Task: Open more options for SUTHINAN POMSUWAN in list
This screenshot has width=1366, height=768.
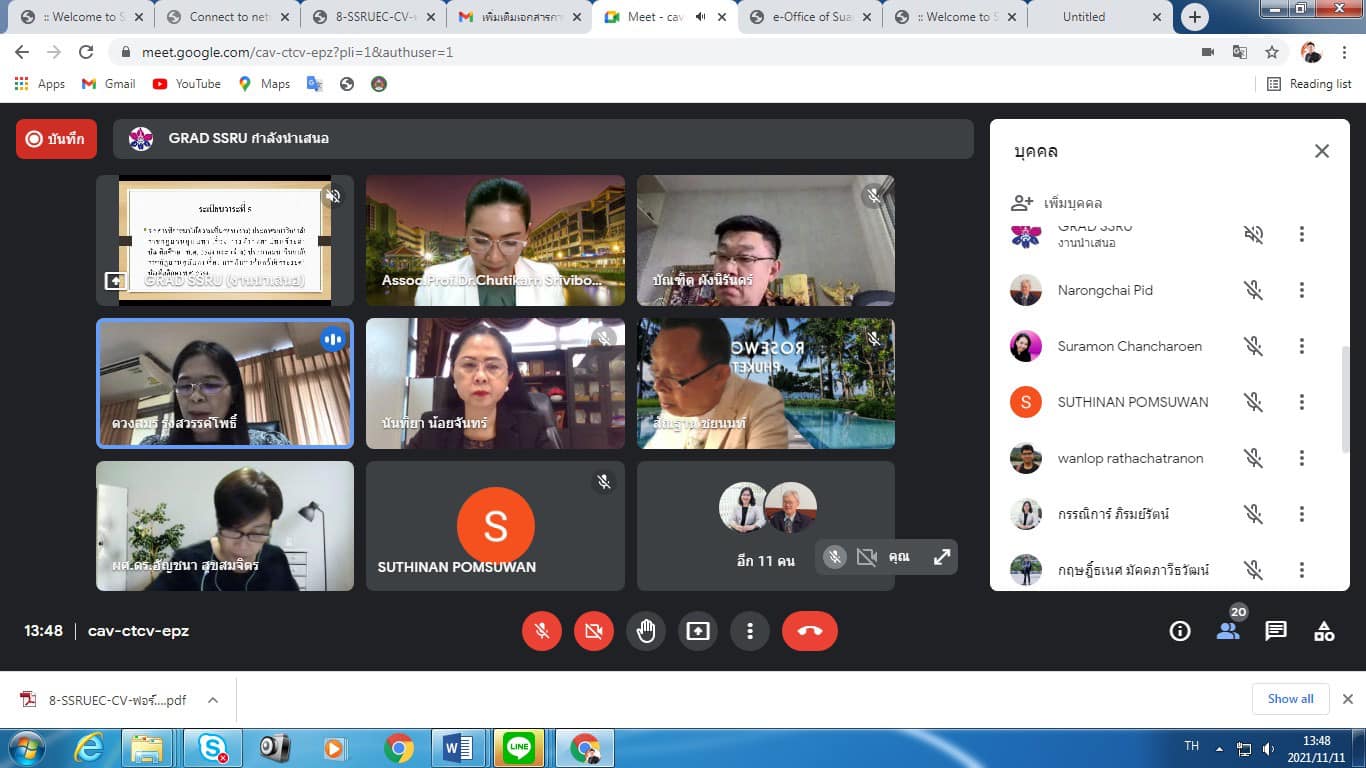Action: [x=1301, y=402]
